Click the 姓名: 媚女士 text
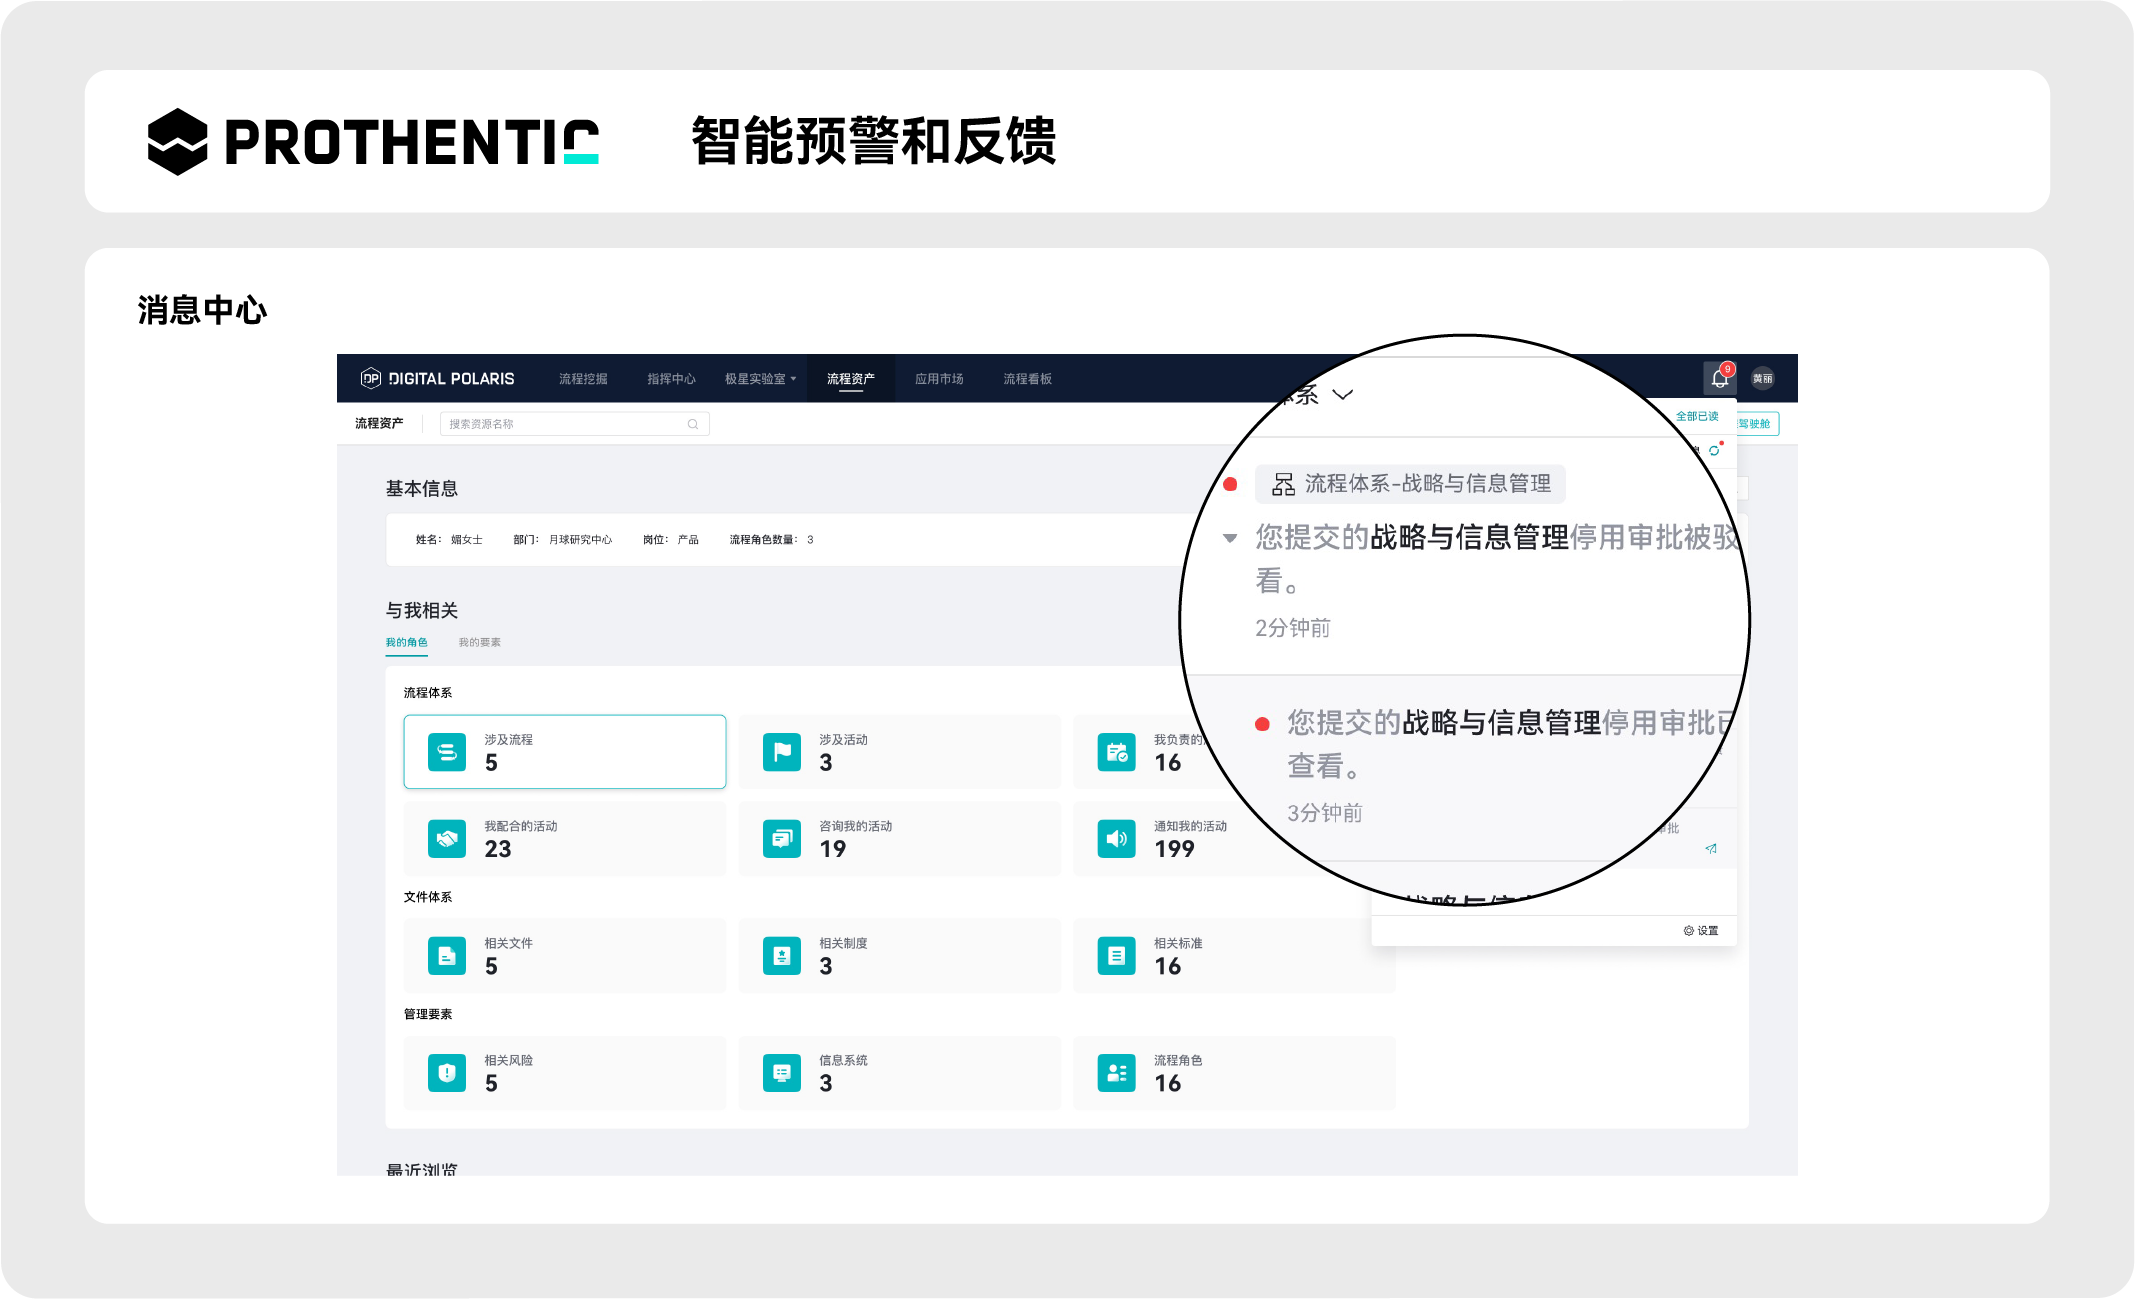 (449, 540)
